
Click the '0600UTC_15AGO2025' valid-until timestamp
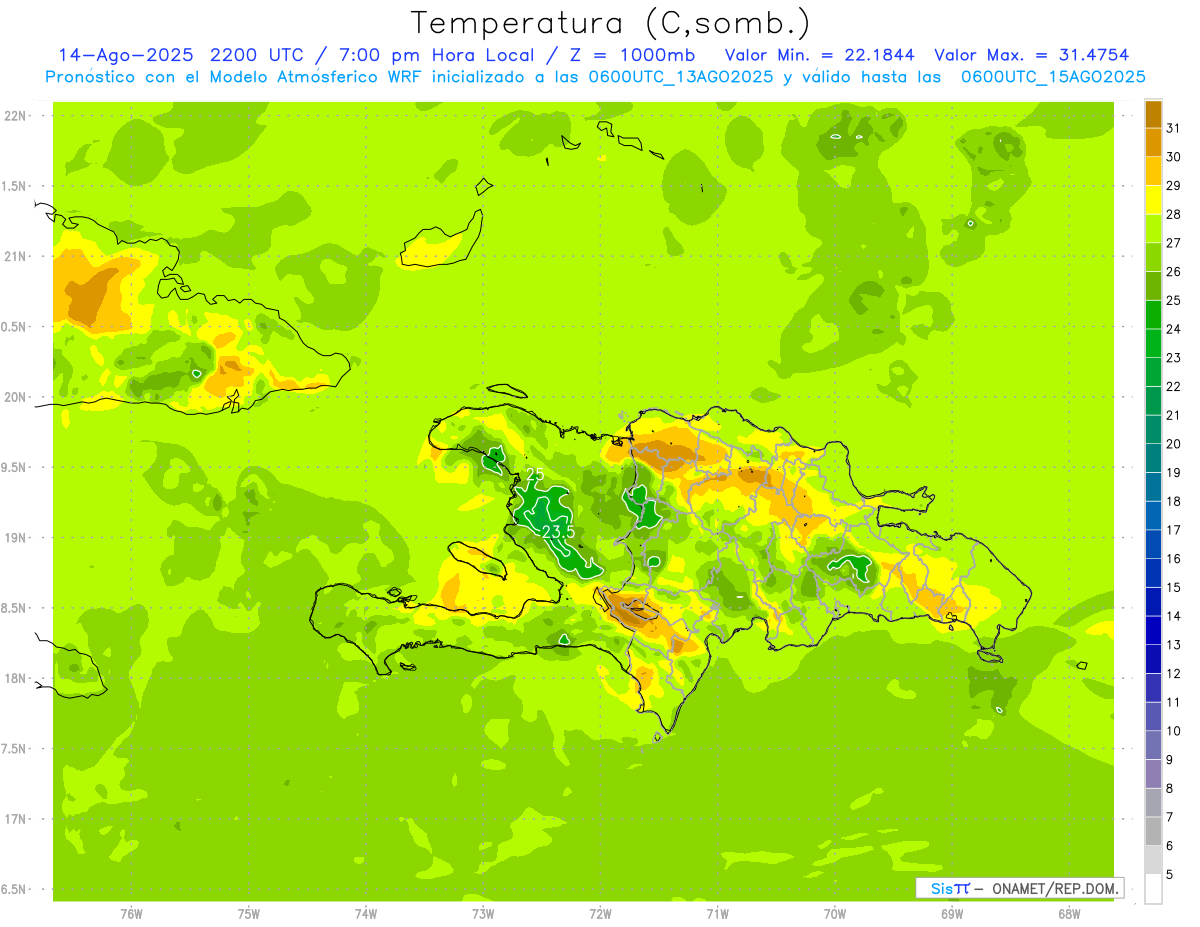[1054, 77]
